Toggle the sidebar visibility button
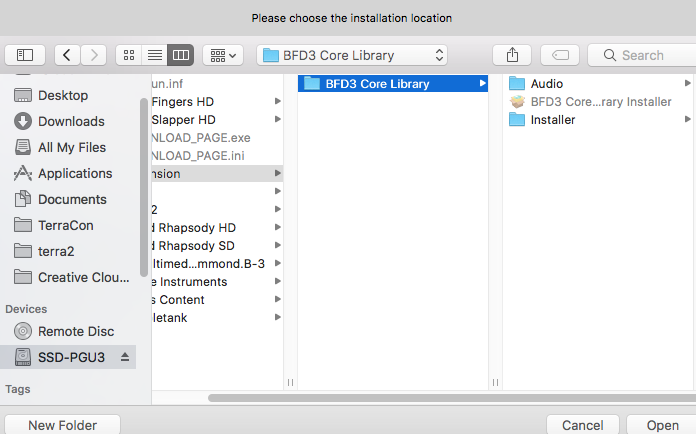Screen dimensions: 696x434 25,55
